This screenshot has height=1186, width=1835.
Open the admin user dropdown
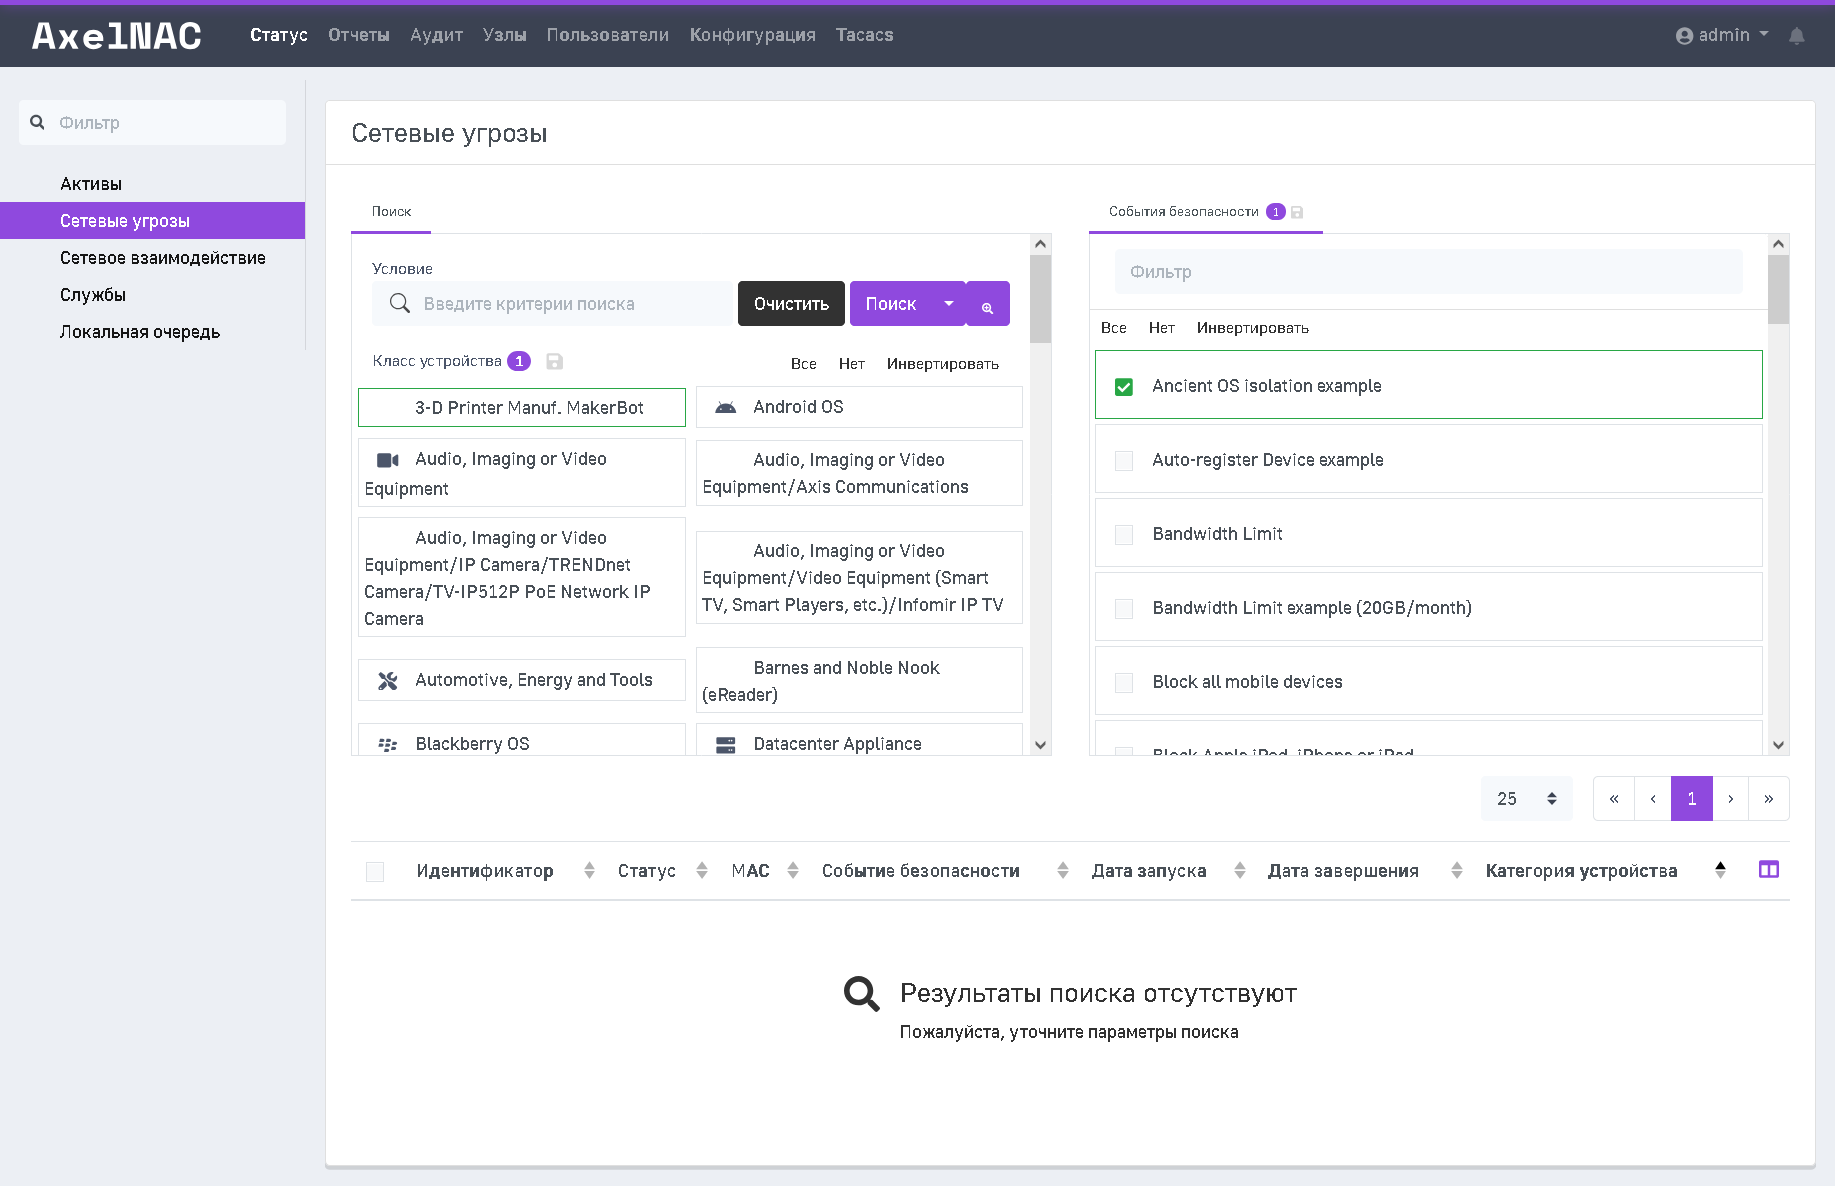point(1722,36)
